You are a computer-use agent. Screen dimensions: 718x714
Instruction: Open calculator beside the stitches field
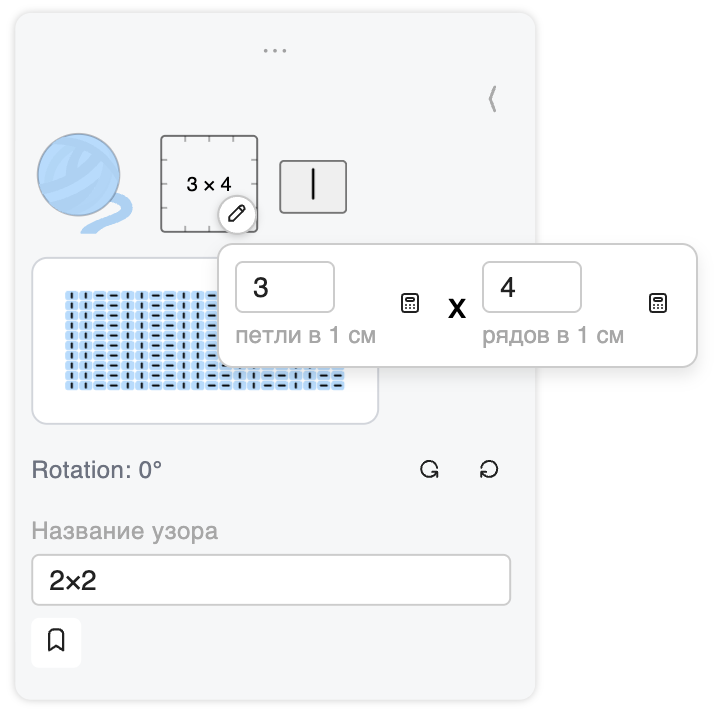[410, 303]
